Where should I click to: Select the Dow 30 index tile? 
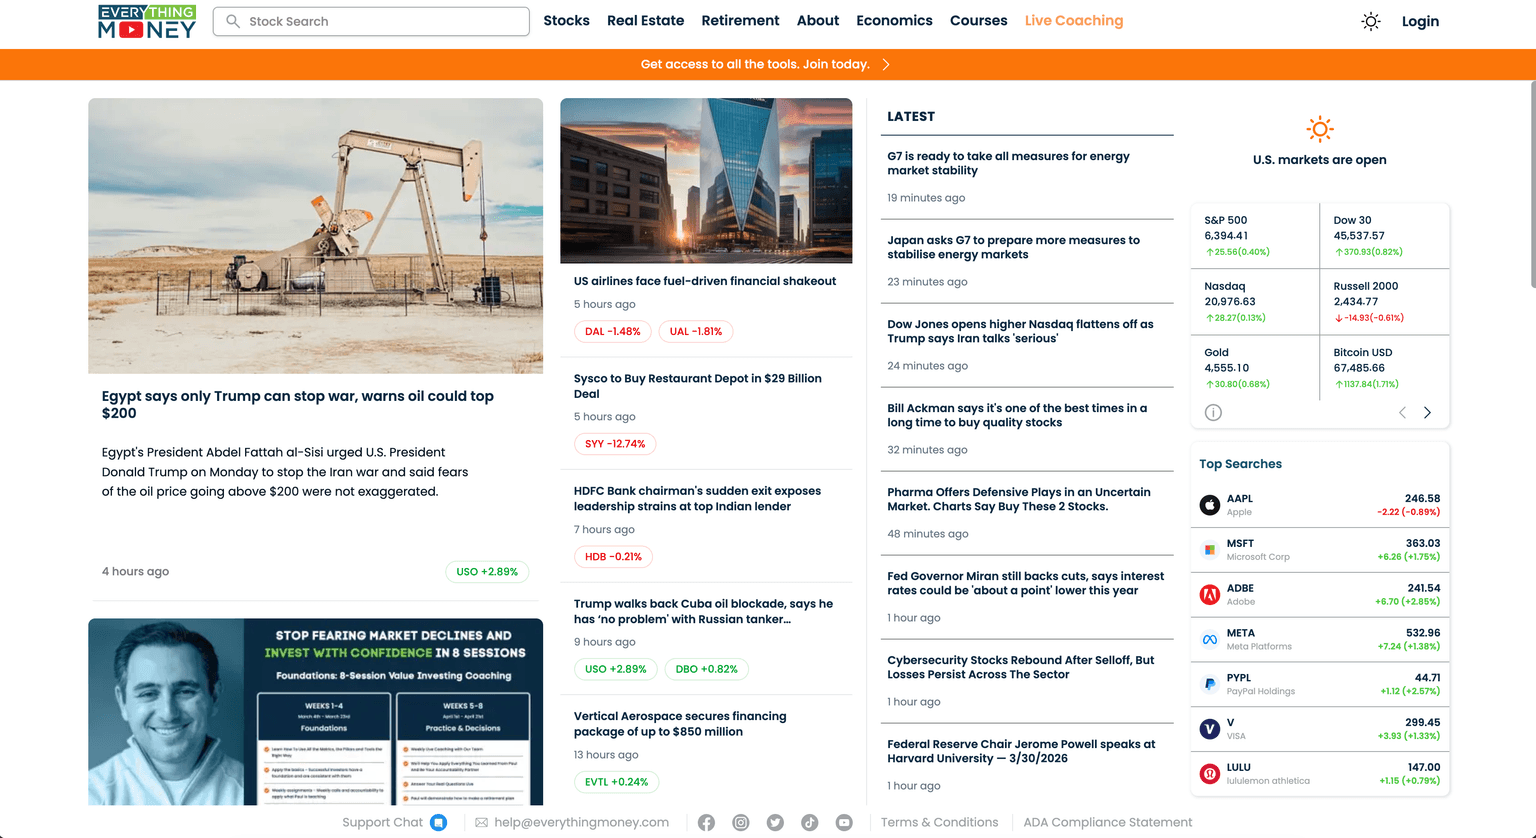coord(1385,236)
